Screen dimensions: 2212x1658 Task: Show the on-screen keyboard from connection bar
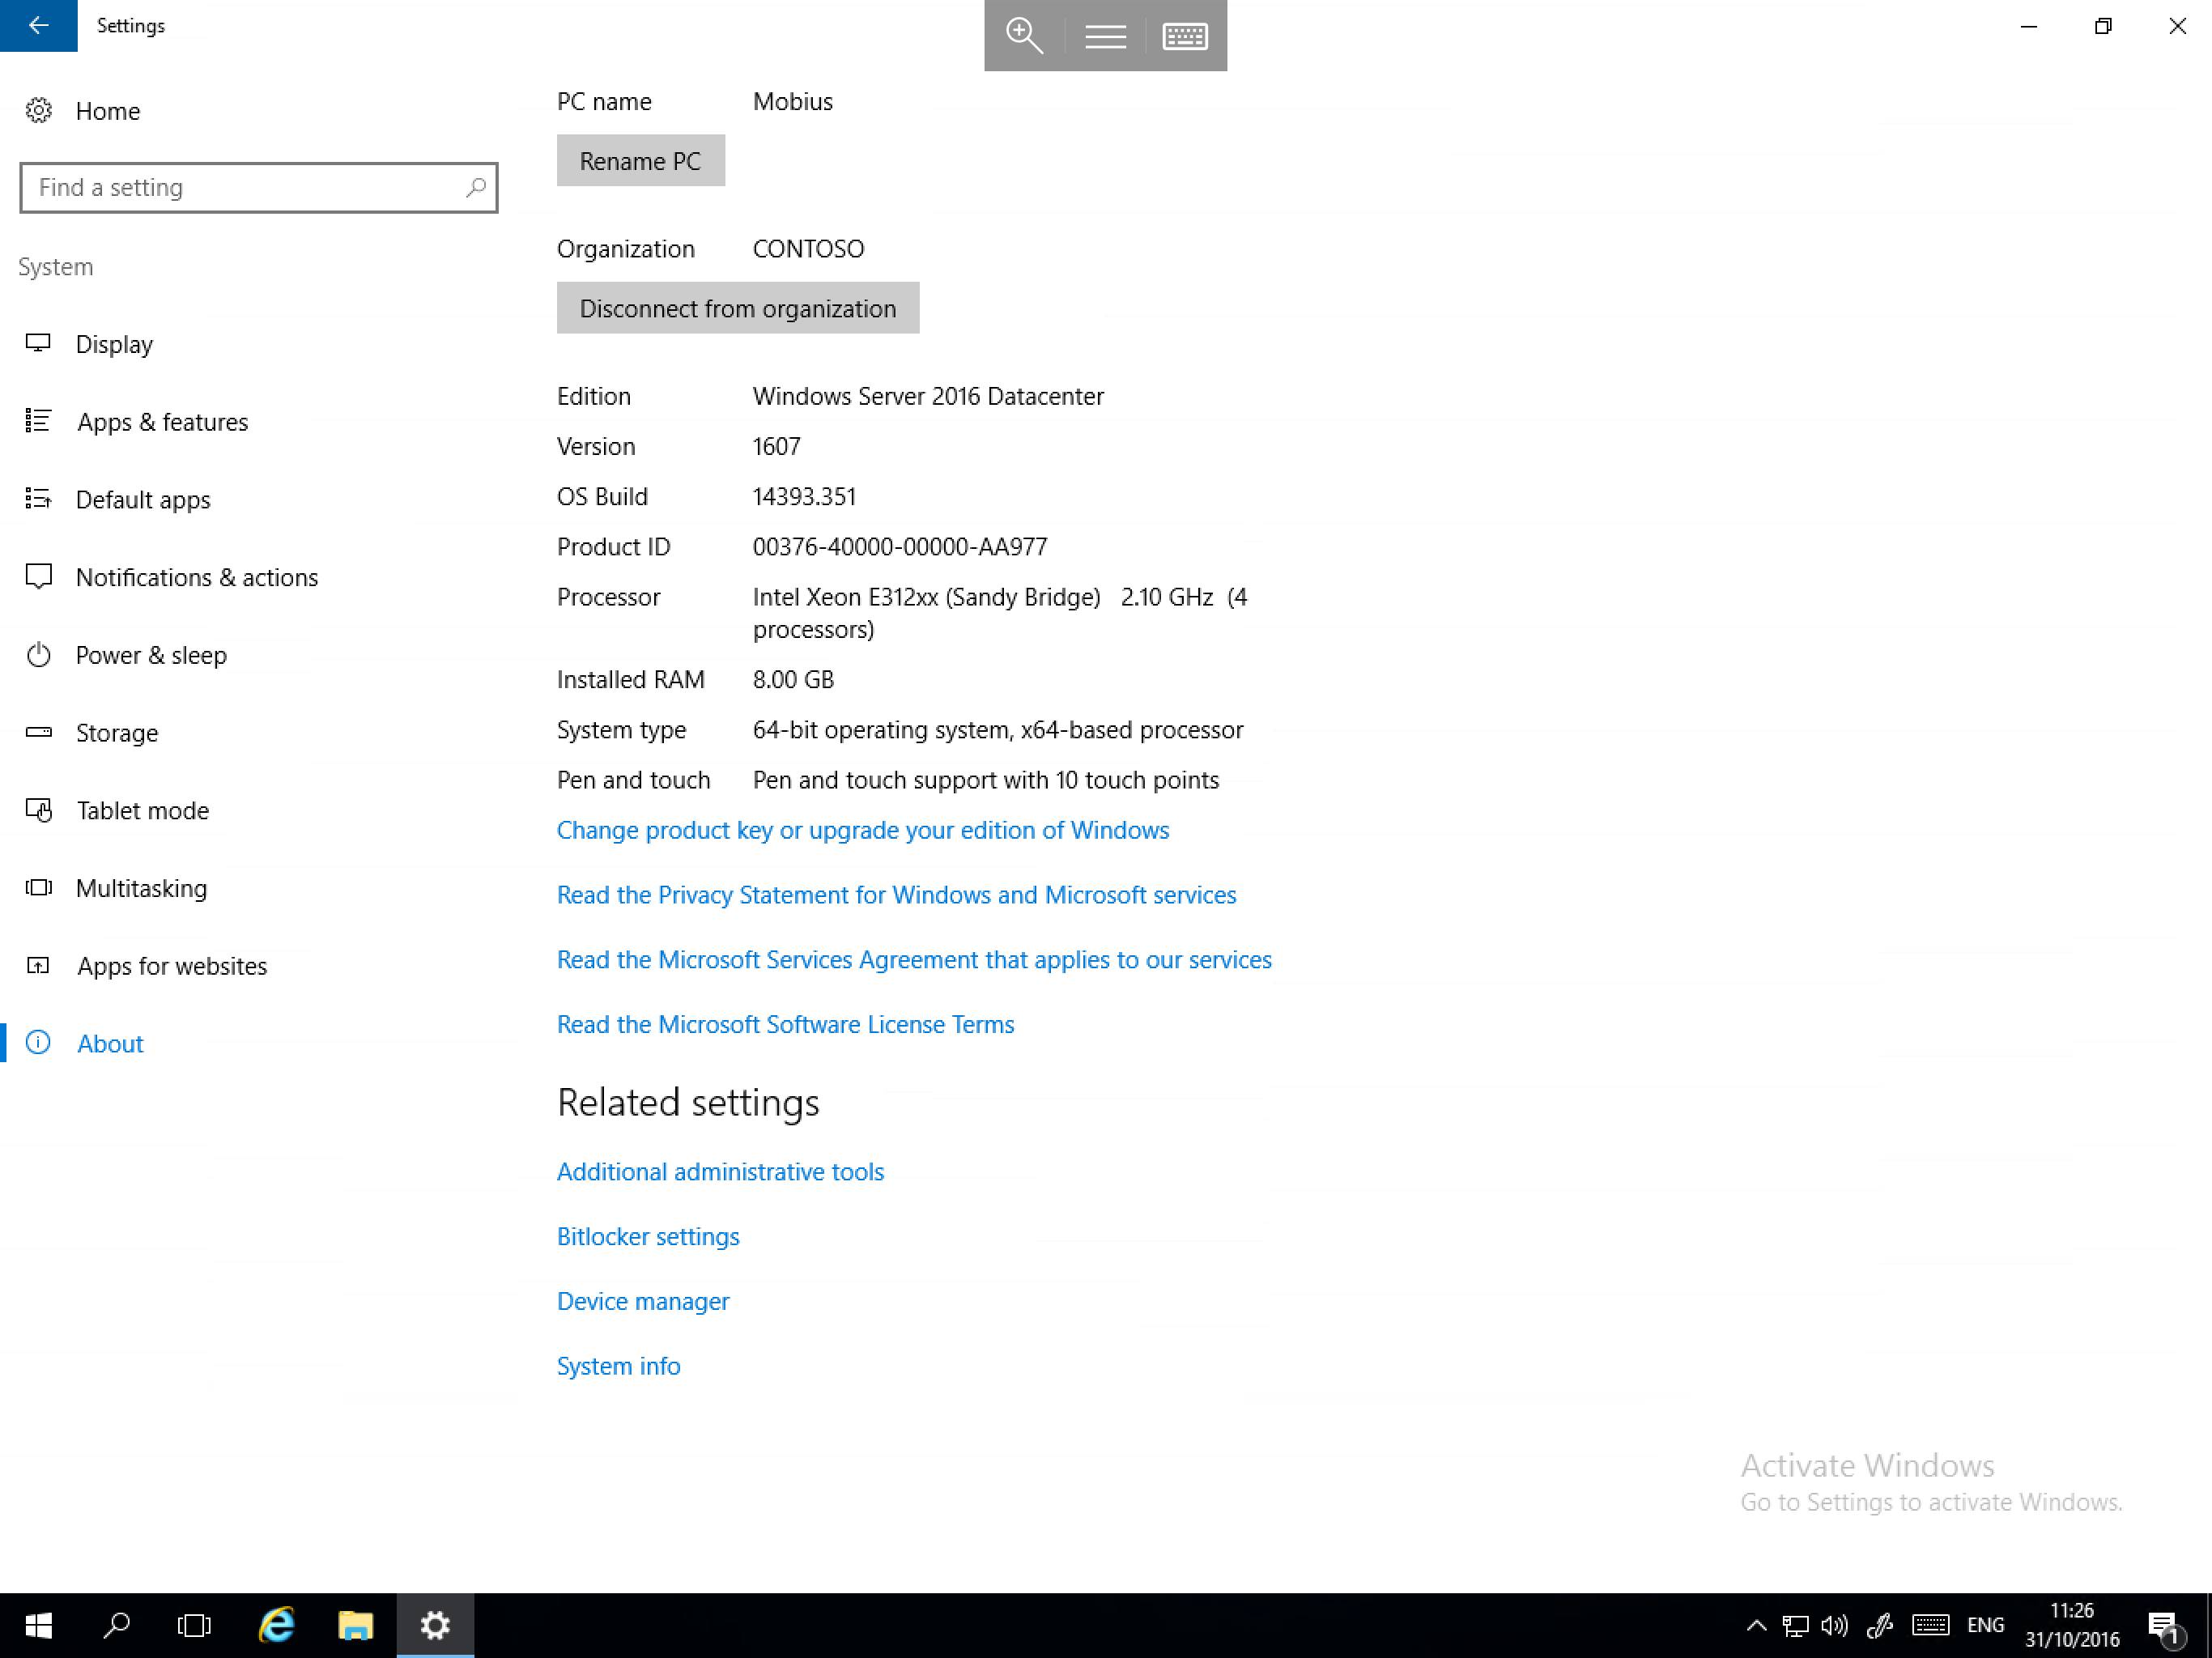click(1185, 36)
